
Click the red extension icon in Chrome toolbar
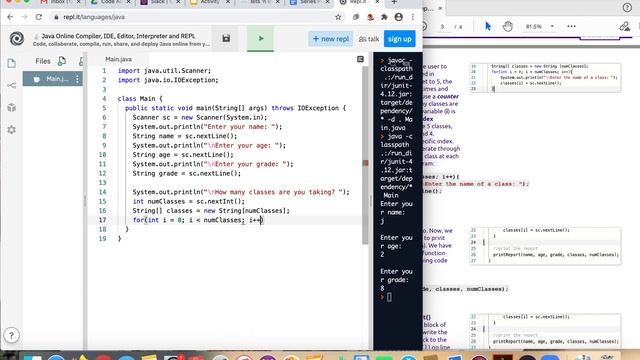pos(370,17)
